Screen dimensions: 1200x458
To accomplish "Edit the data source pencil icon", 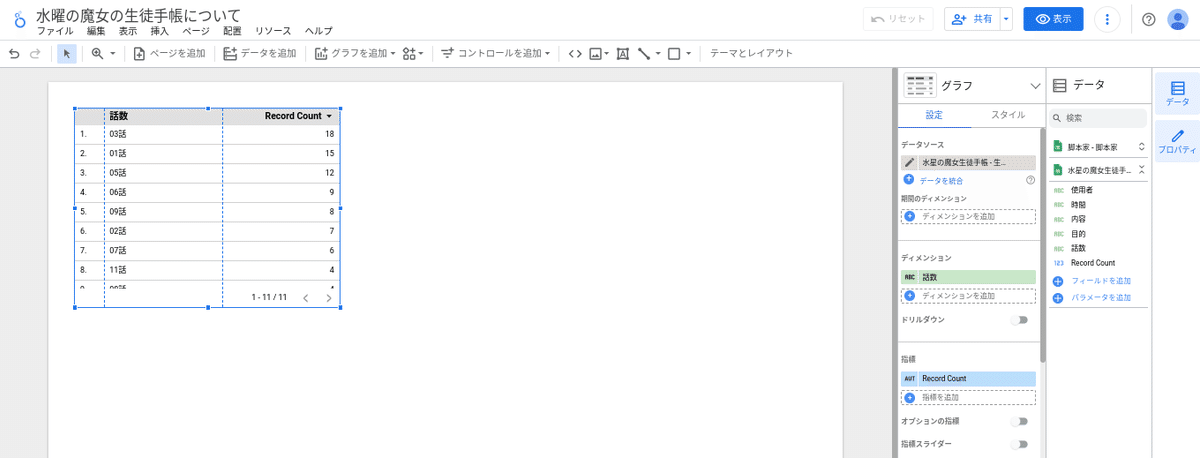I will click(x=909, y=162).
